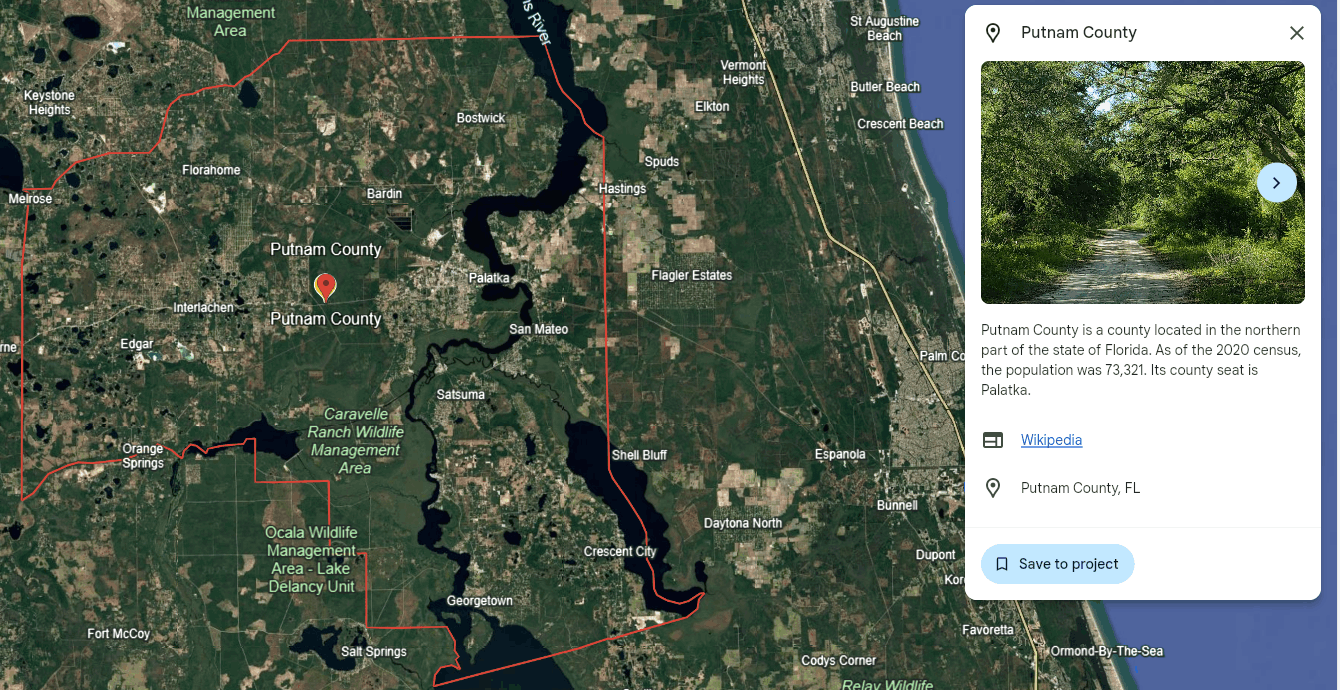The width and height of the screenshot is (1340, 690).
Task: Click the Georgetown map label
Action: (480, 600)
